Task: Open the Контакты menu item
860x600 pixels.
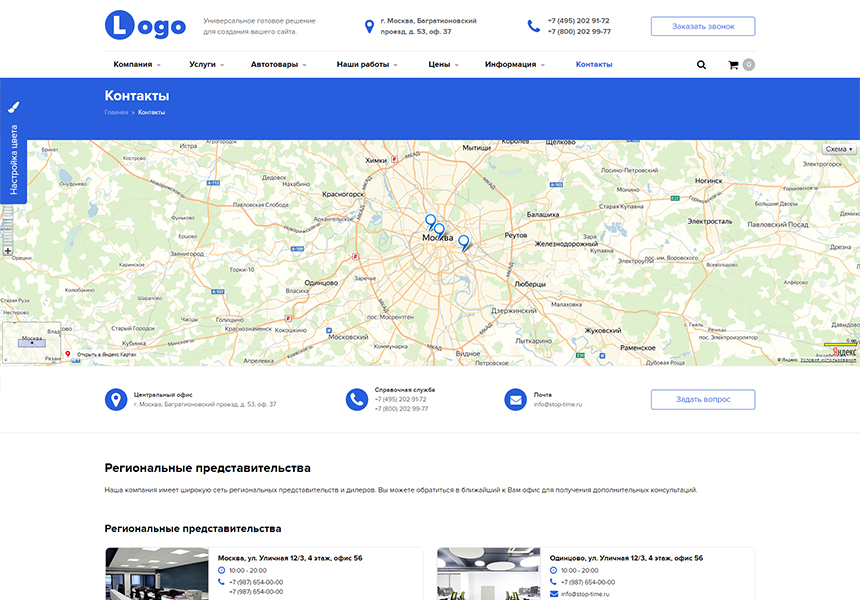Action: [x=594, y=65]
